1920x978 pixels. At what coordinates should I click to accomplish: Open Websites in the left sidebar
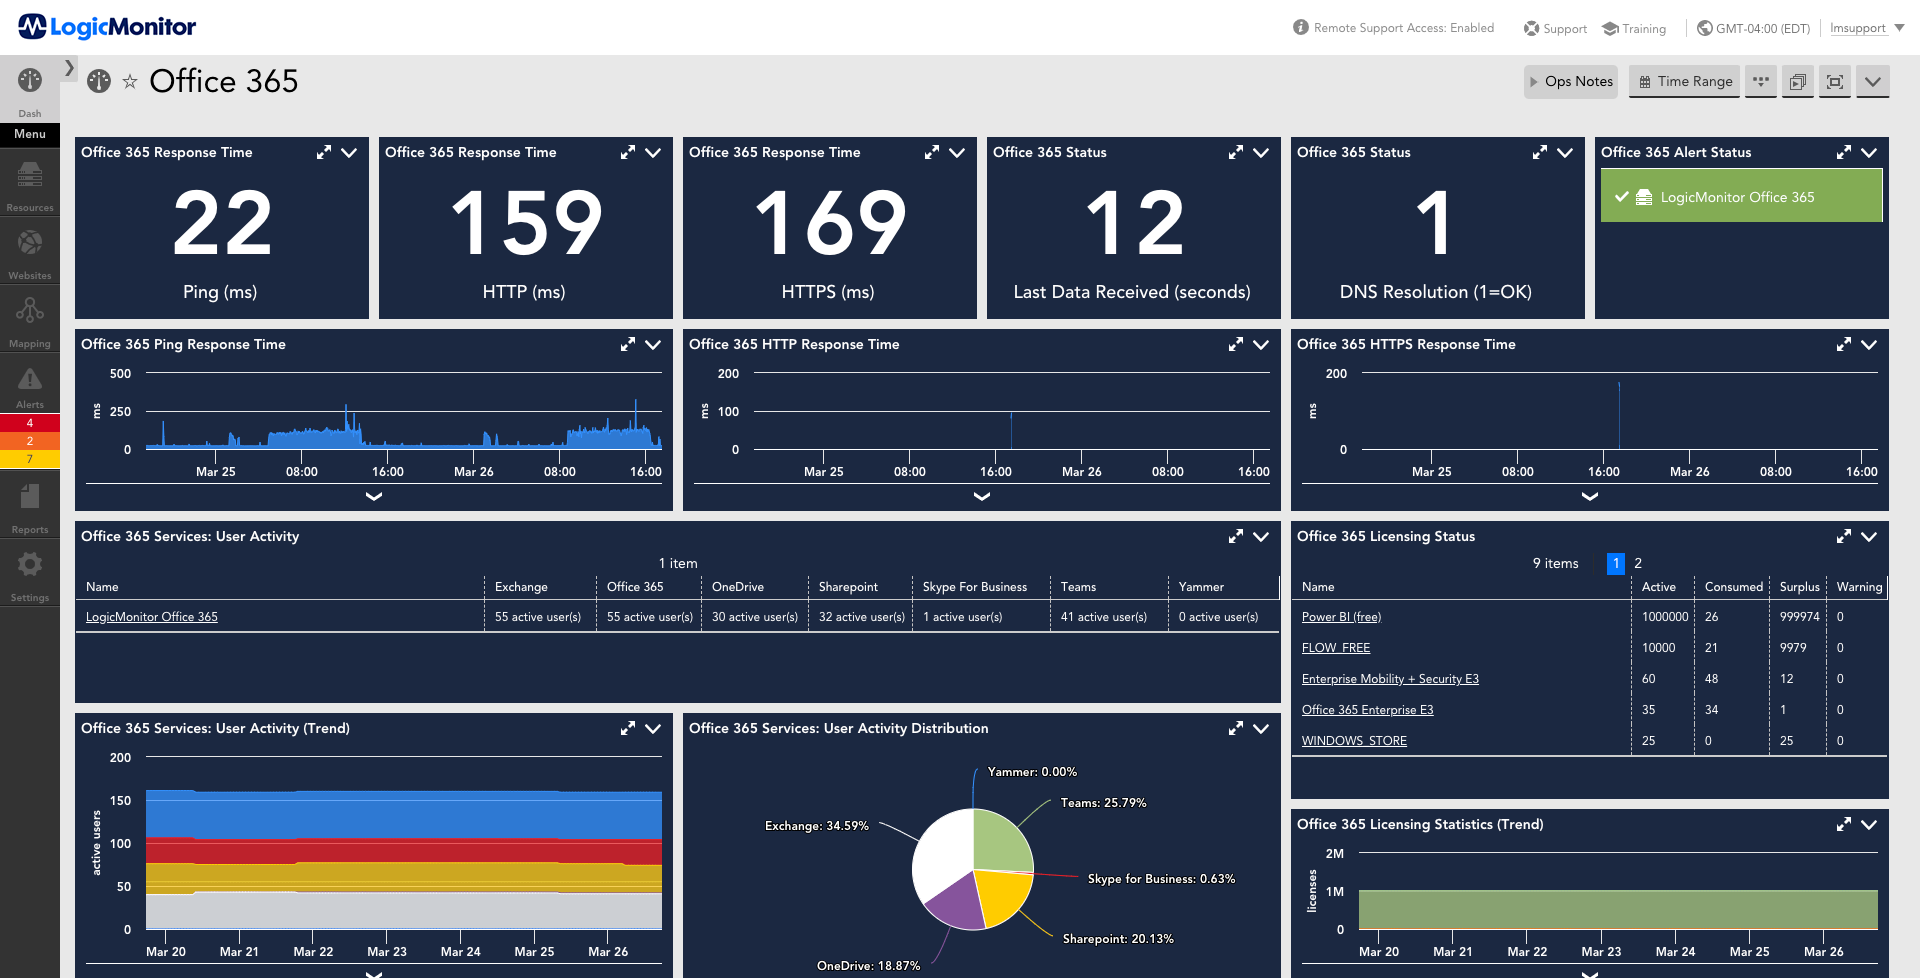tap(30, 253)
